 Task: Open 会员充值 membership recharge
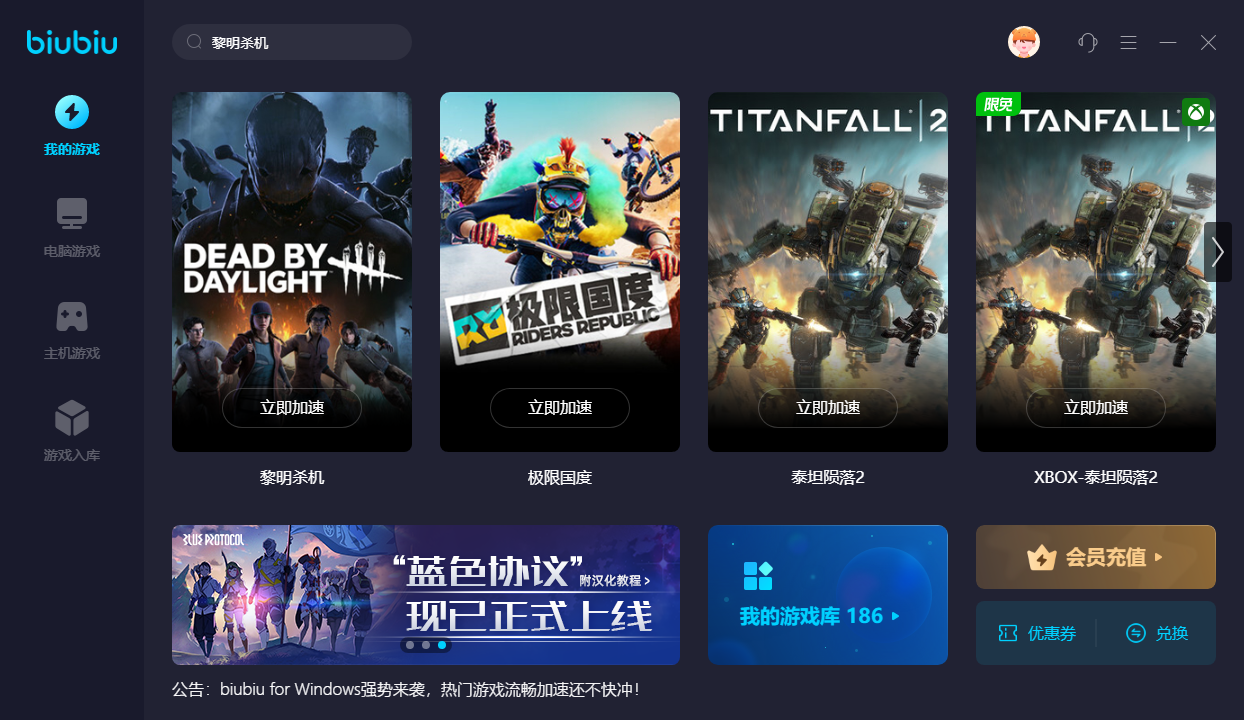click(1096, 557)
